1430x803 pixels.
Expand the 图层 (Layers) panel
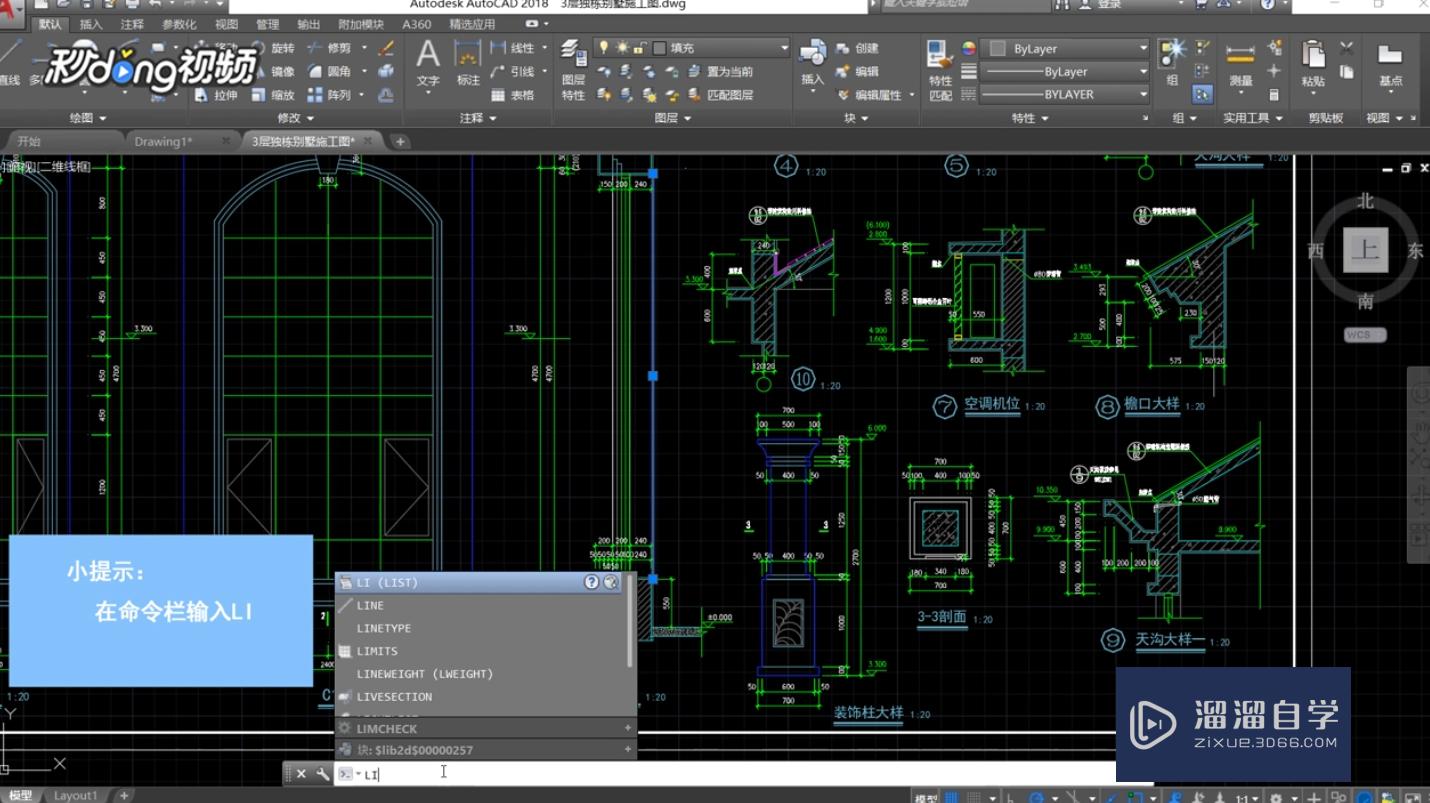click(x=672, y=118)
